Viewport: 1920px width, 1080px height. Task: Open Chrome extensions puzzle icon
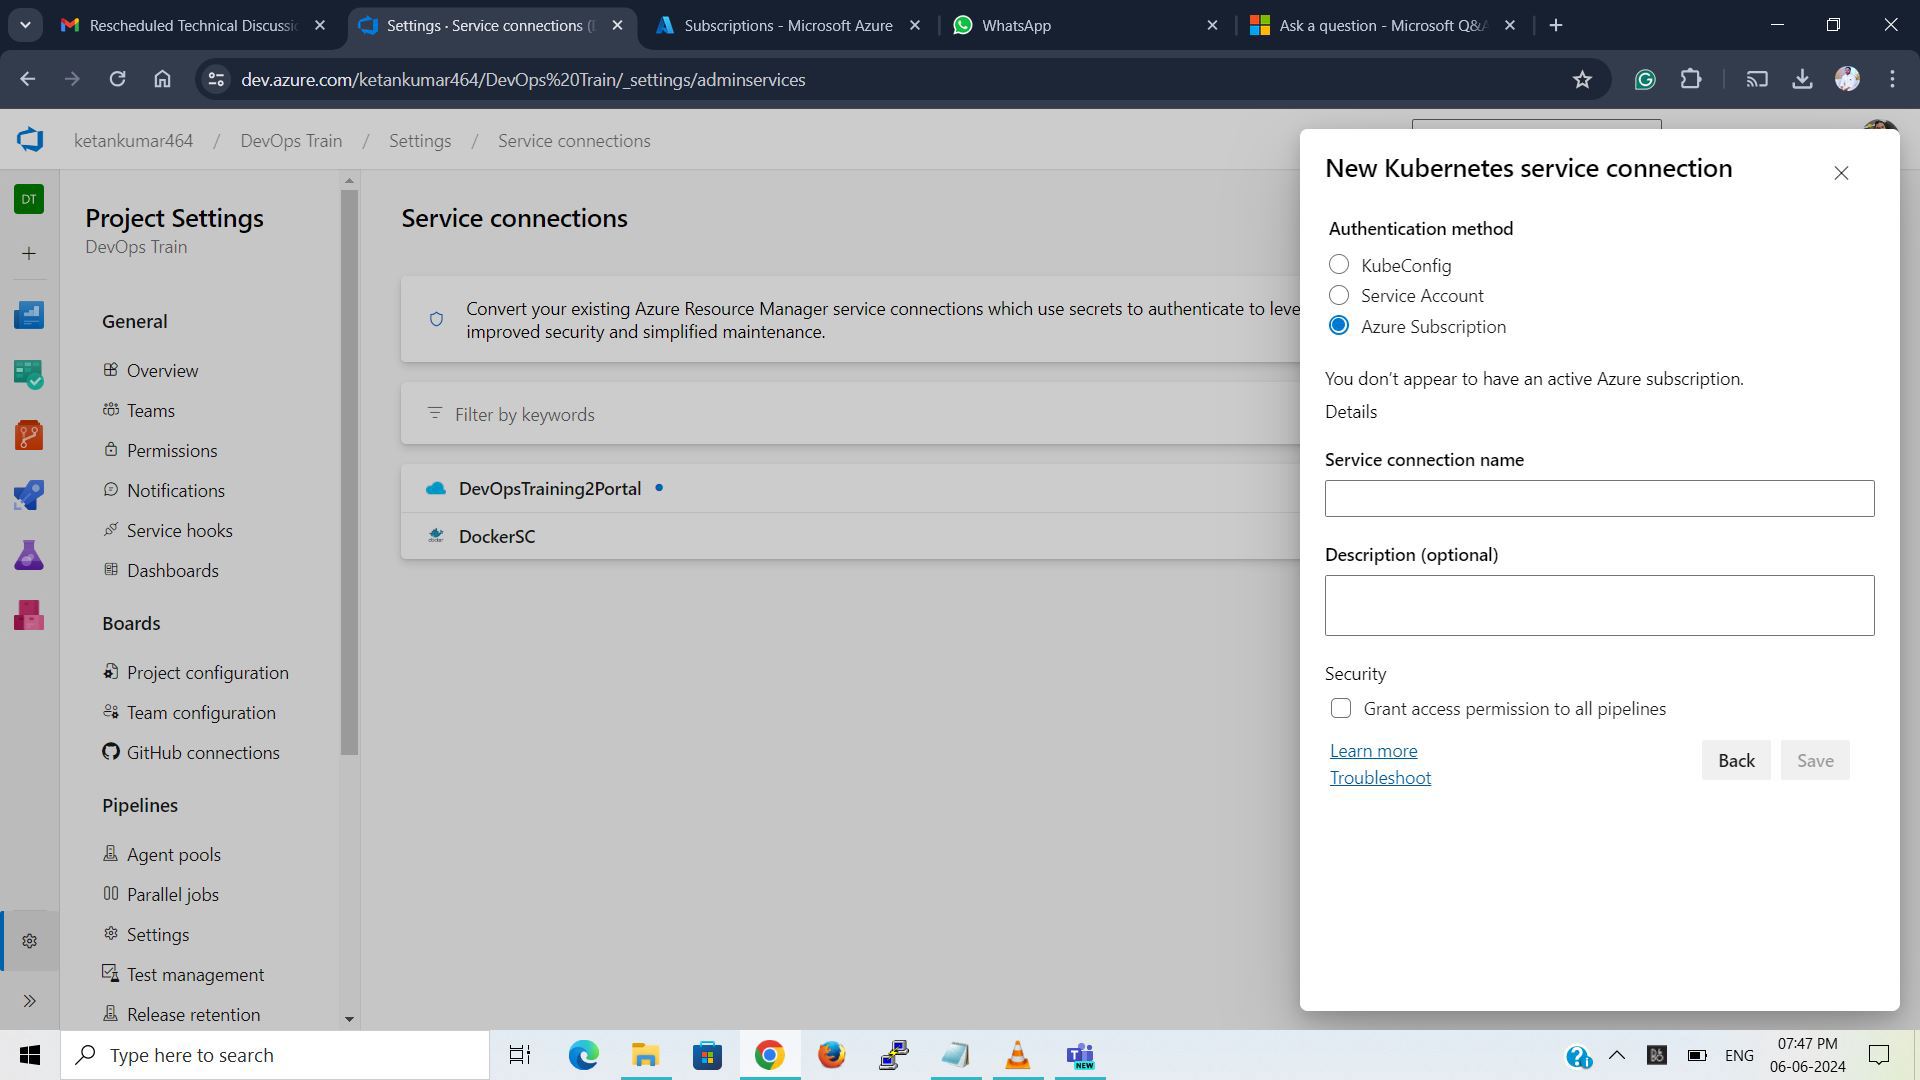pyautogui.click(x=1691, y=79)
